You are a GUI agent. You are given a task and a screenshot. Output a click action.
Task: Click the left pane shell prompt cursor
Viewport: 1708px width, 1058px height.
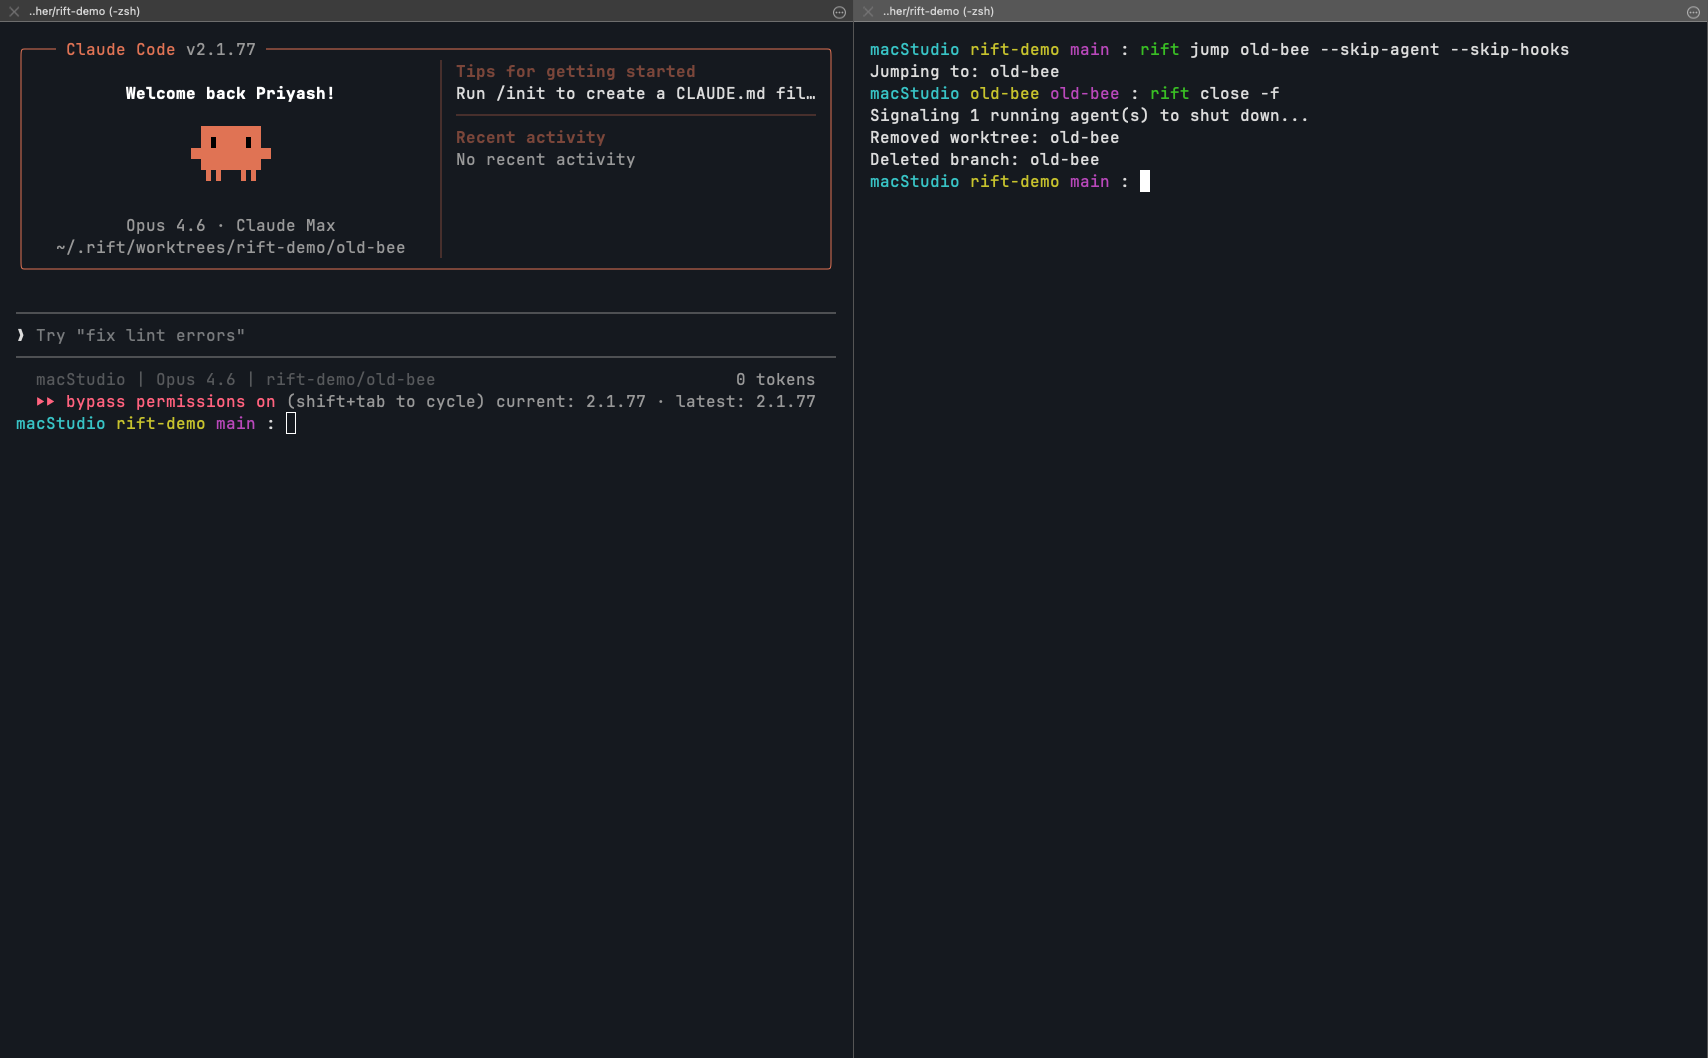(291, 423)
